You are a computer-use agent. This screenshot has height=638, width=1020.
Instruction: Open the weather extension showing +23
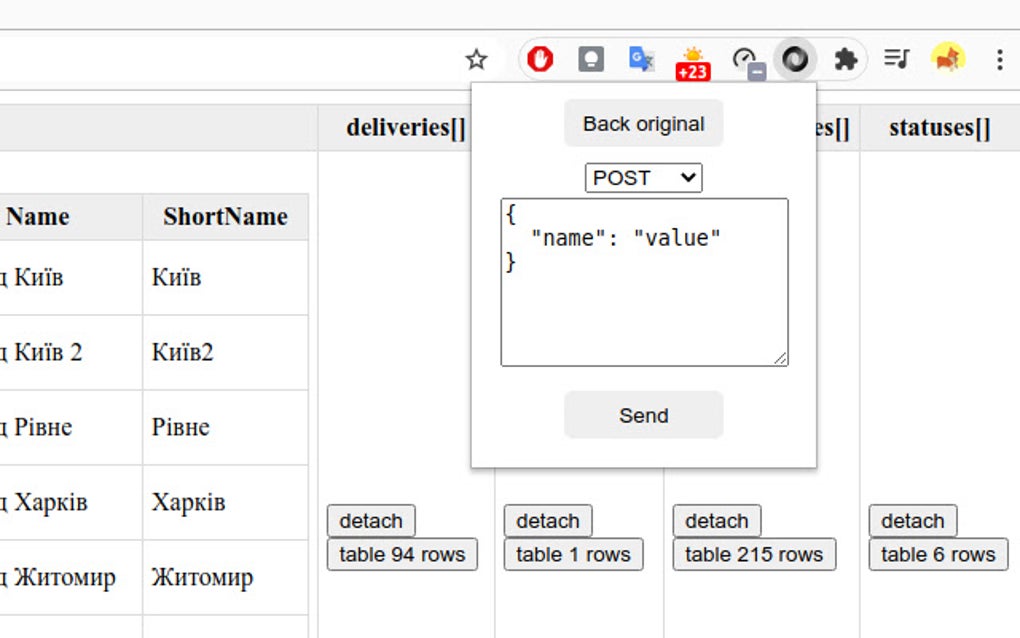[x=693, y=63]
